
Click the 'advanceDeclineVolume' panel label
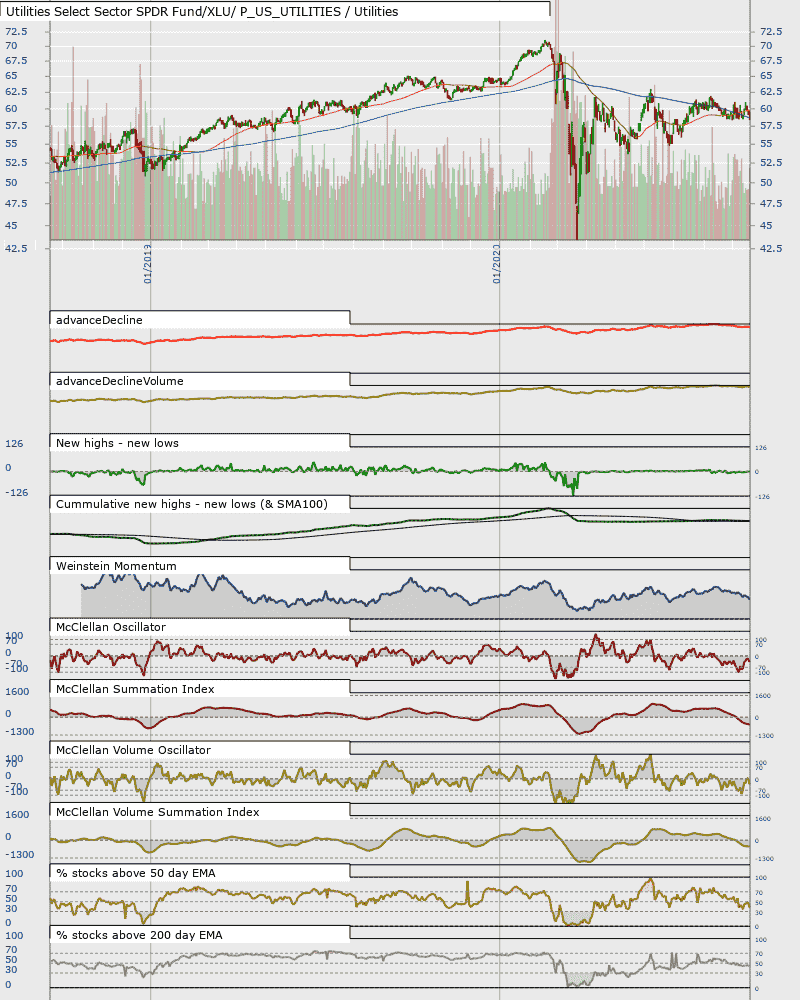119,381
